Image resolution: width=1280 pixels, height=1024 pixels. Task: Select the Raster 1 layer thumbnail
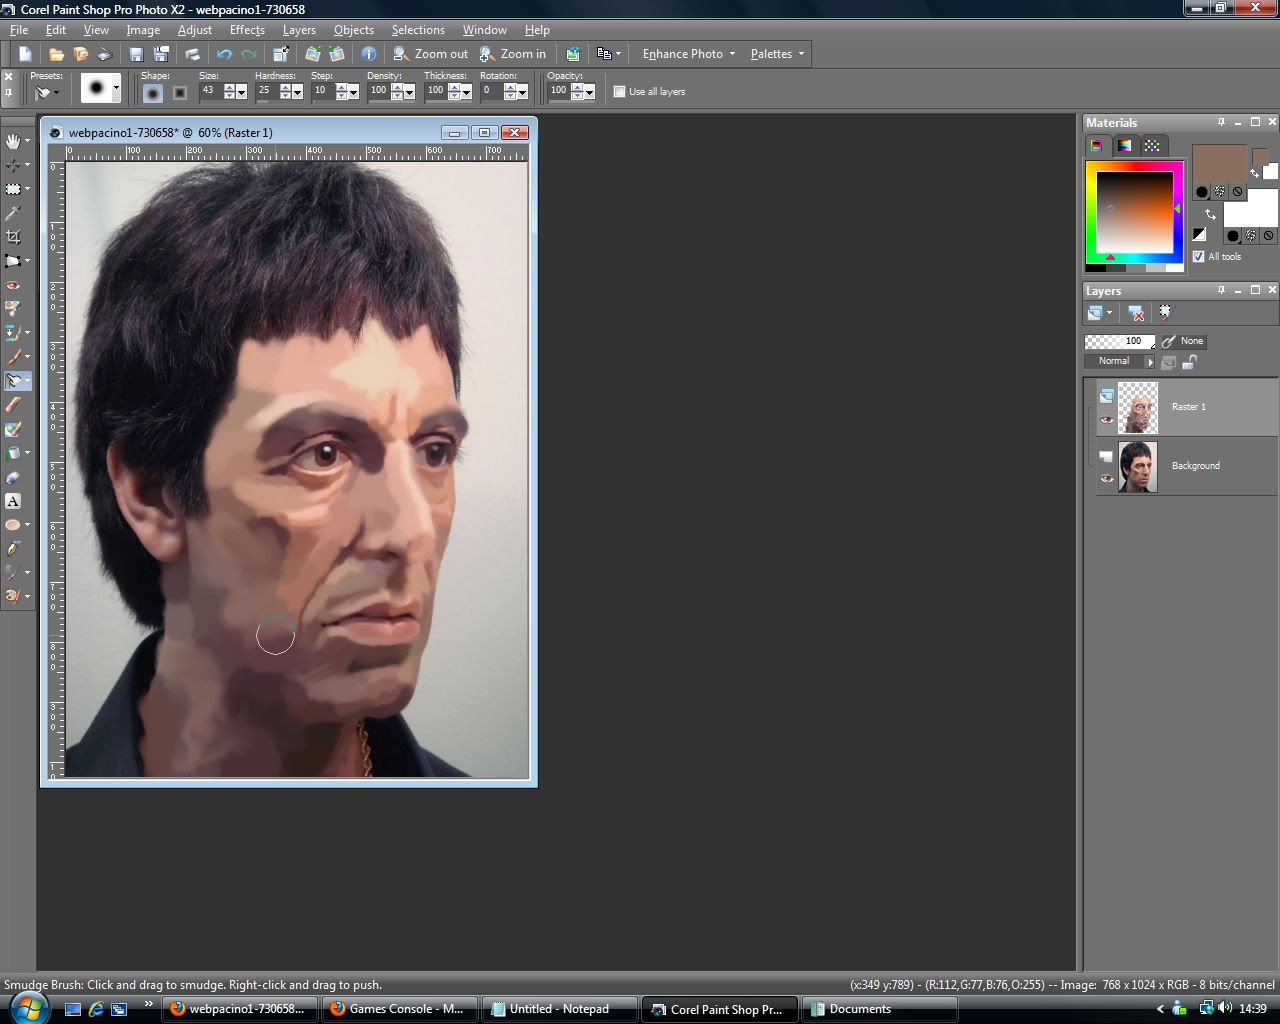click(x=1138, y=407)
